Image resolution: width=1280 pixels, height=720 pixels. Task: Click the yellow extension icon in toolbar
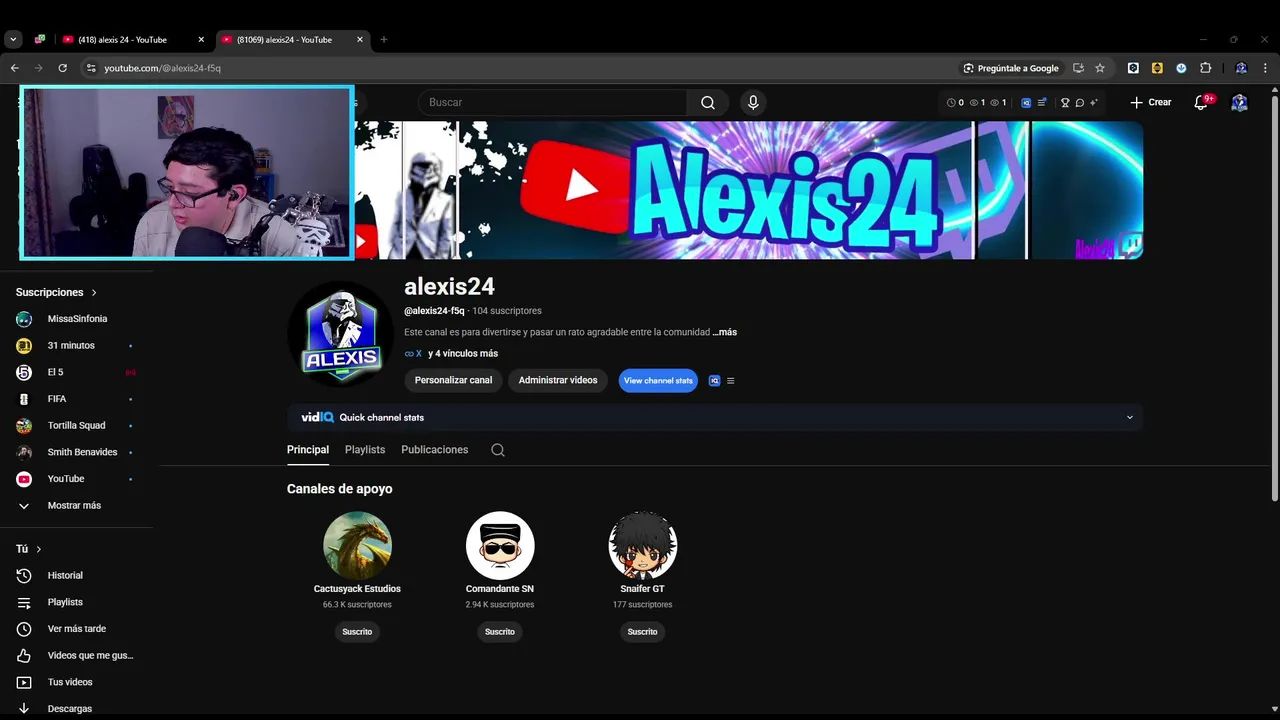click(1157, 68)
